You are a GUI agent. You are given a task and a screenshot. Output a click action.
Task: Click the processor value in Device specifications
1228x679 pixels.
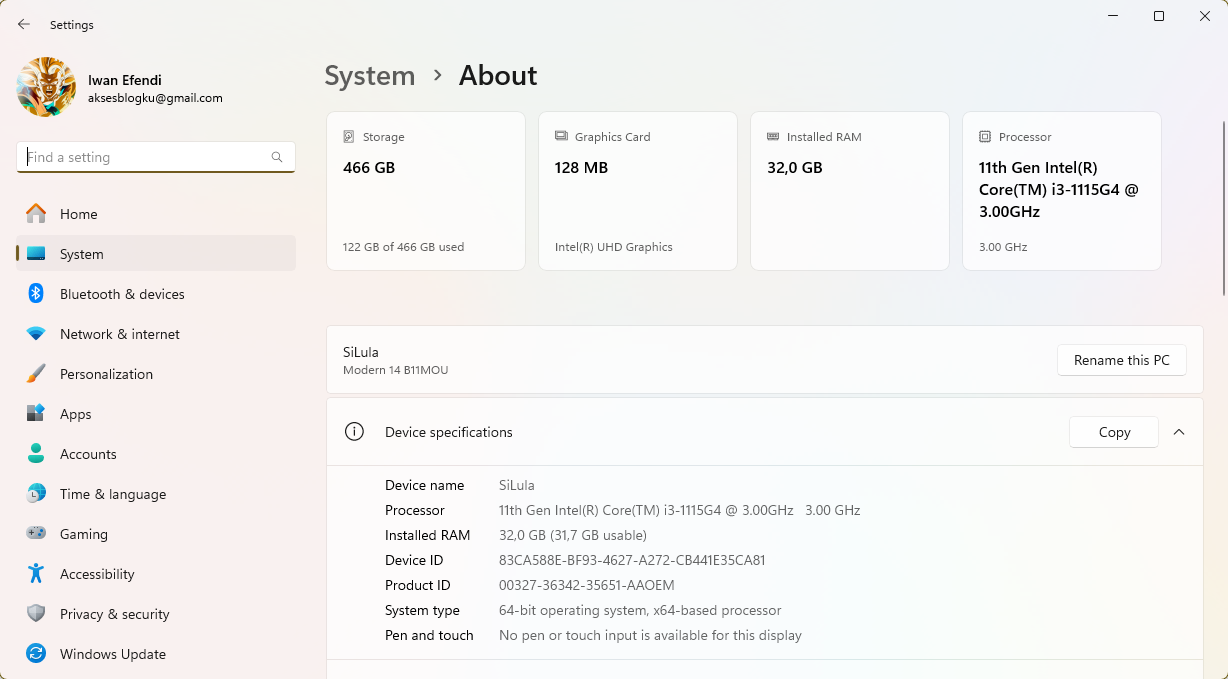point(680,510)
